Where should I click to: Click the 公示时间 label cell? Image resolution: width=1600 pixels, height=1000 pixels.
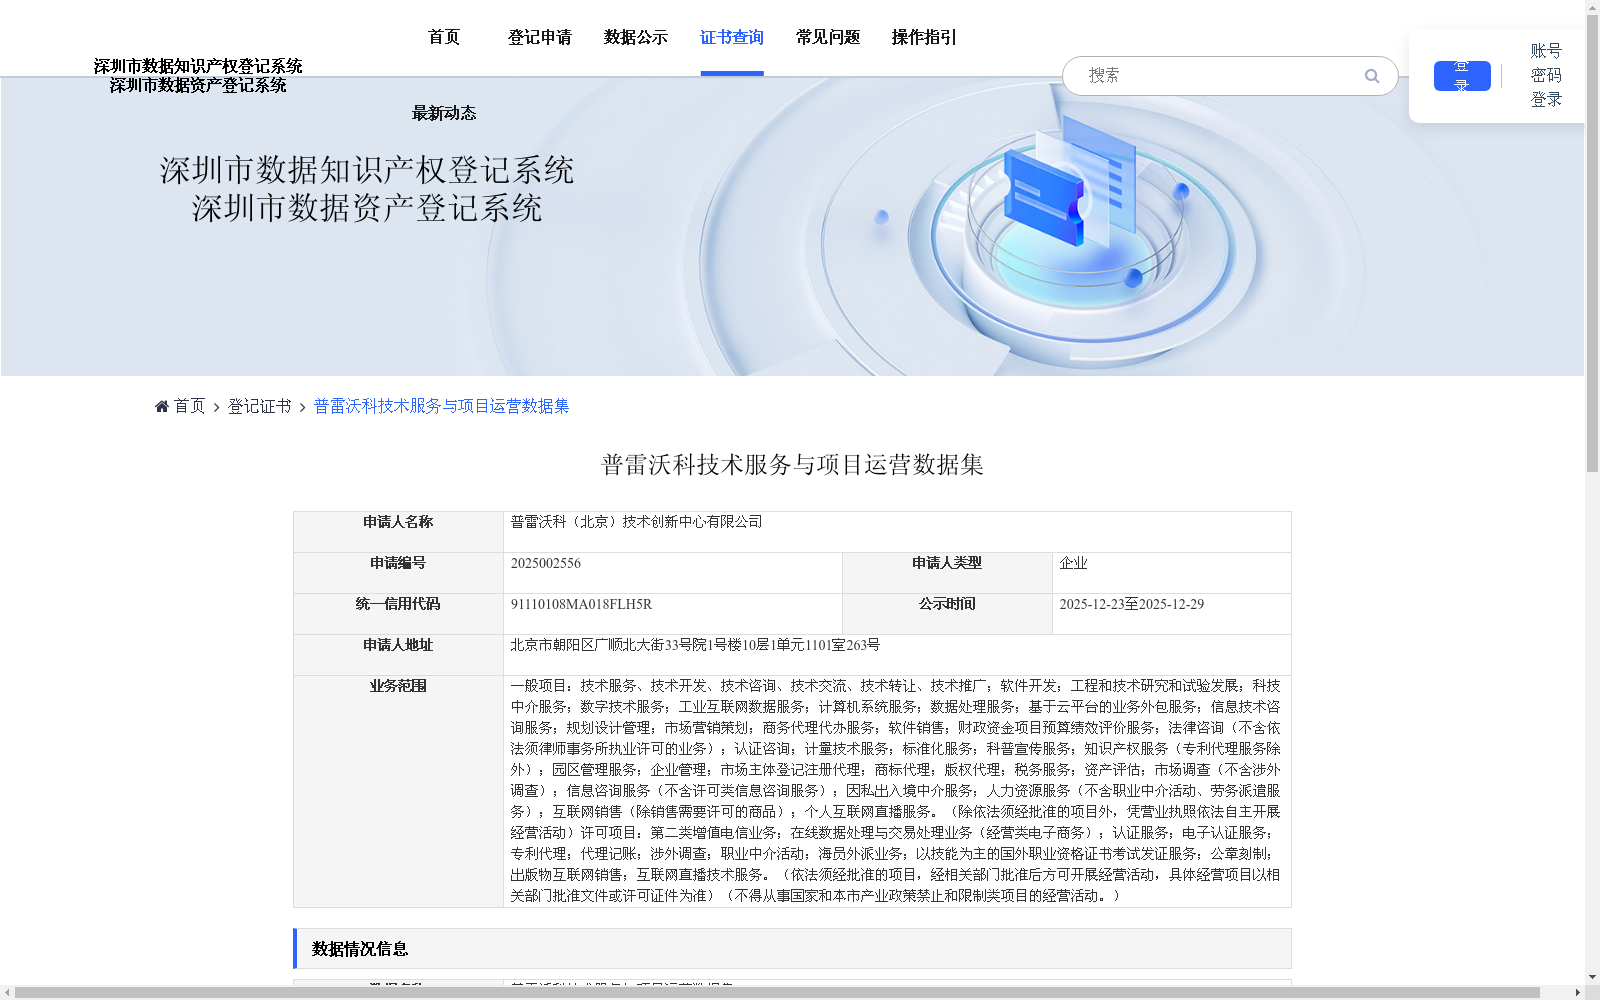(x=947, y=614)
